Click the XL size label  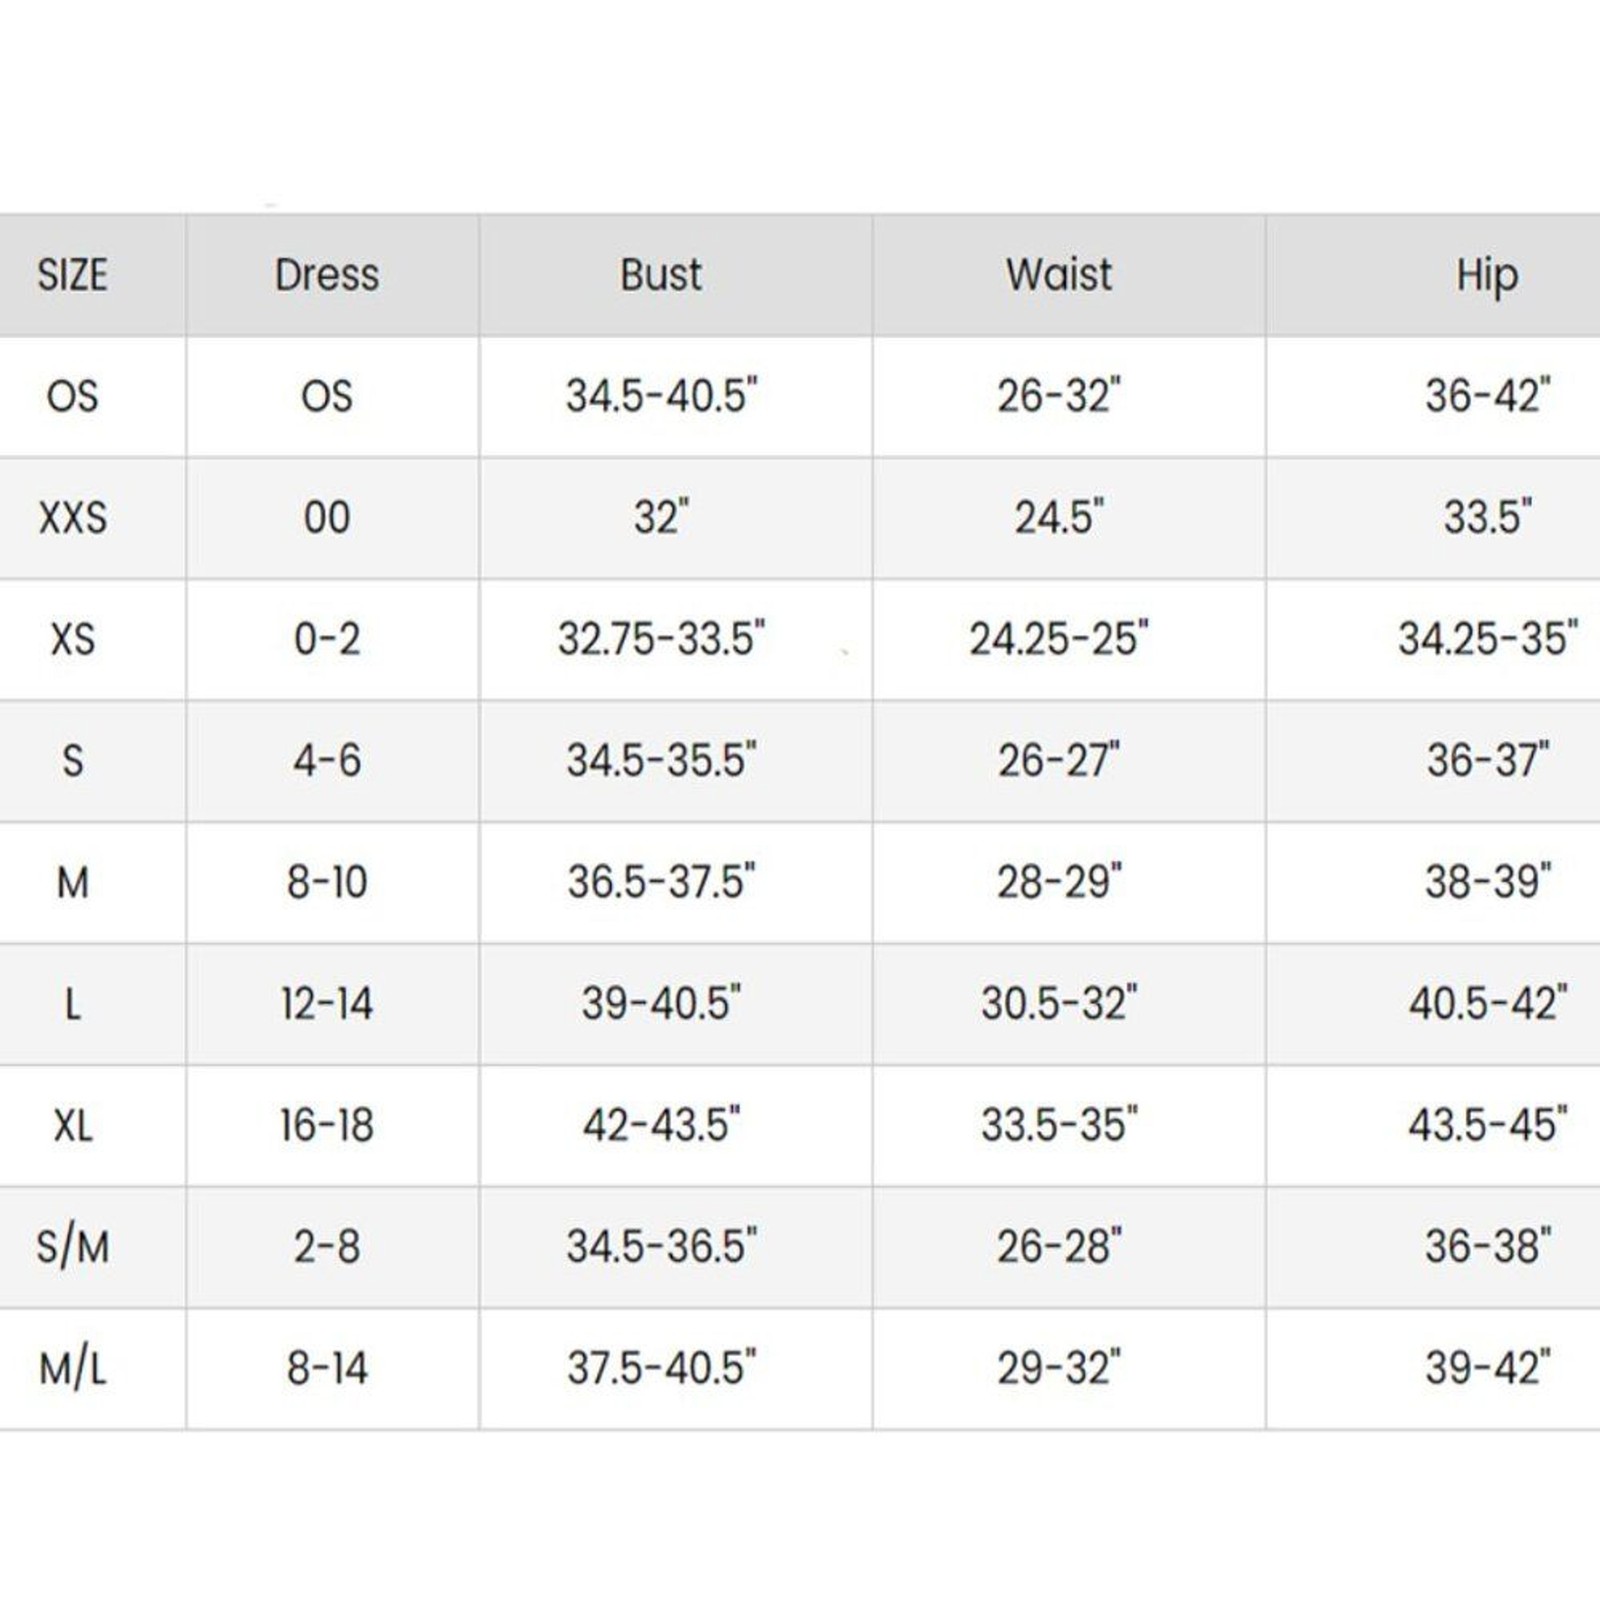[72, 1126]
